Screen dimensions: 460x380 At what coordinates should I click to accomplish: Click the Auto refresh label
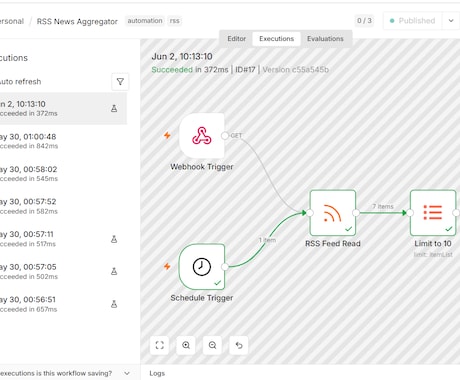tap(21, 82)
